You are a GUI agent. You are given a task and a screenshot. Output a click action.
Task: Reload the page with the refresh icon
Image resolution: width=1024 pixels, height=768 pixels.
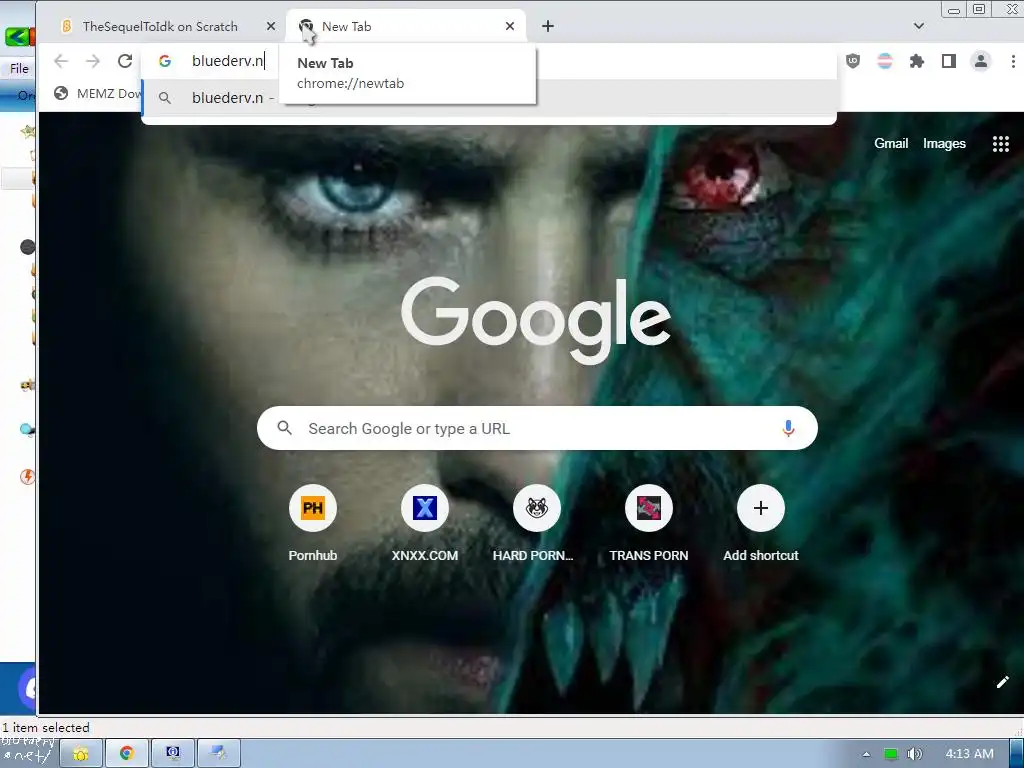[125, 61]
